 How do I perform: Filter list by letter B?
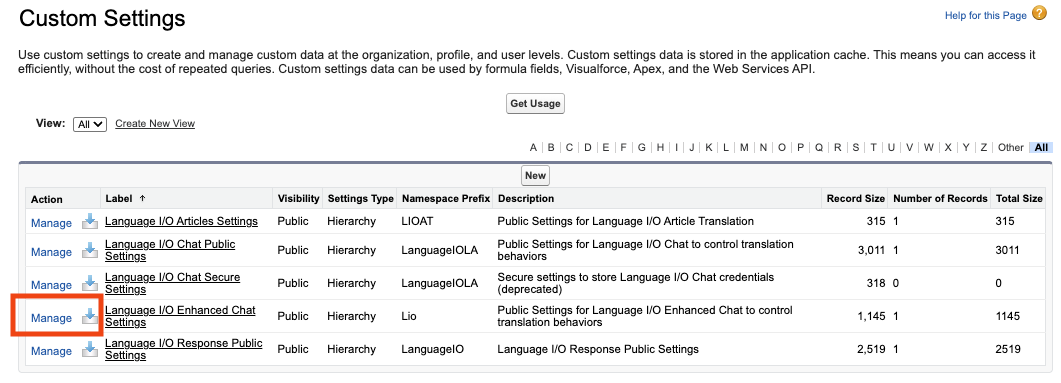(x=551, y=148)
